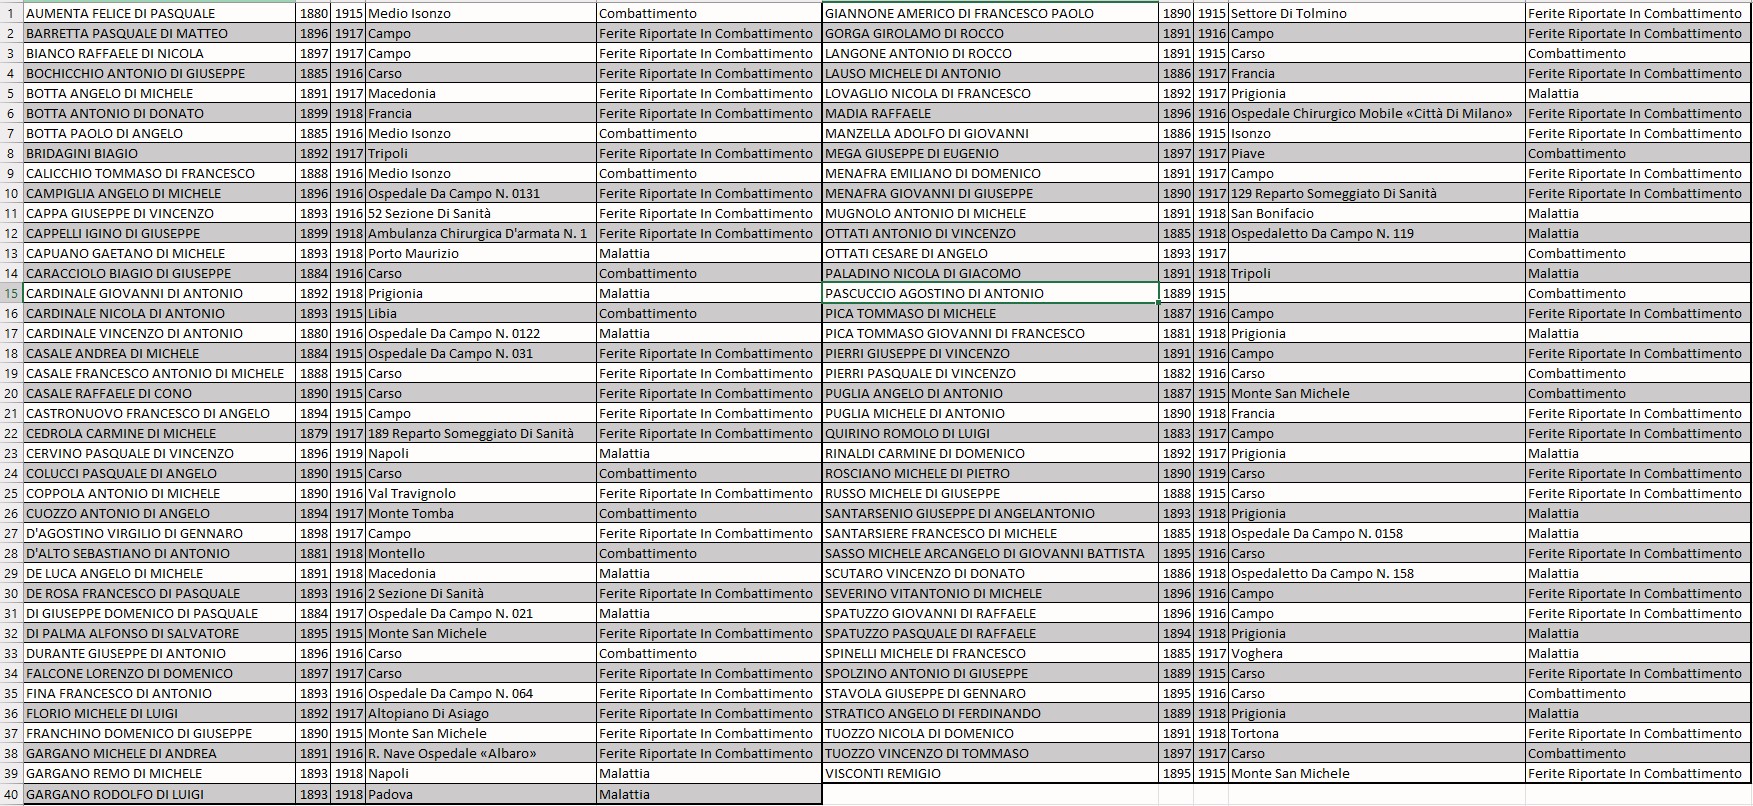Click cell Libia
Viewport: 1753px width, 806px height.
pyautogui.click(x=481, y=313)
